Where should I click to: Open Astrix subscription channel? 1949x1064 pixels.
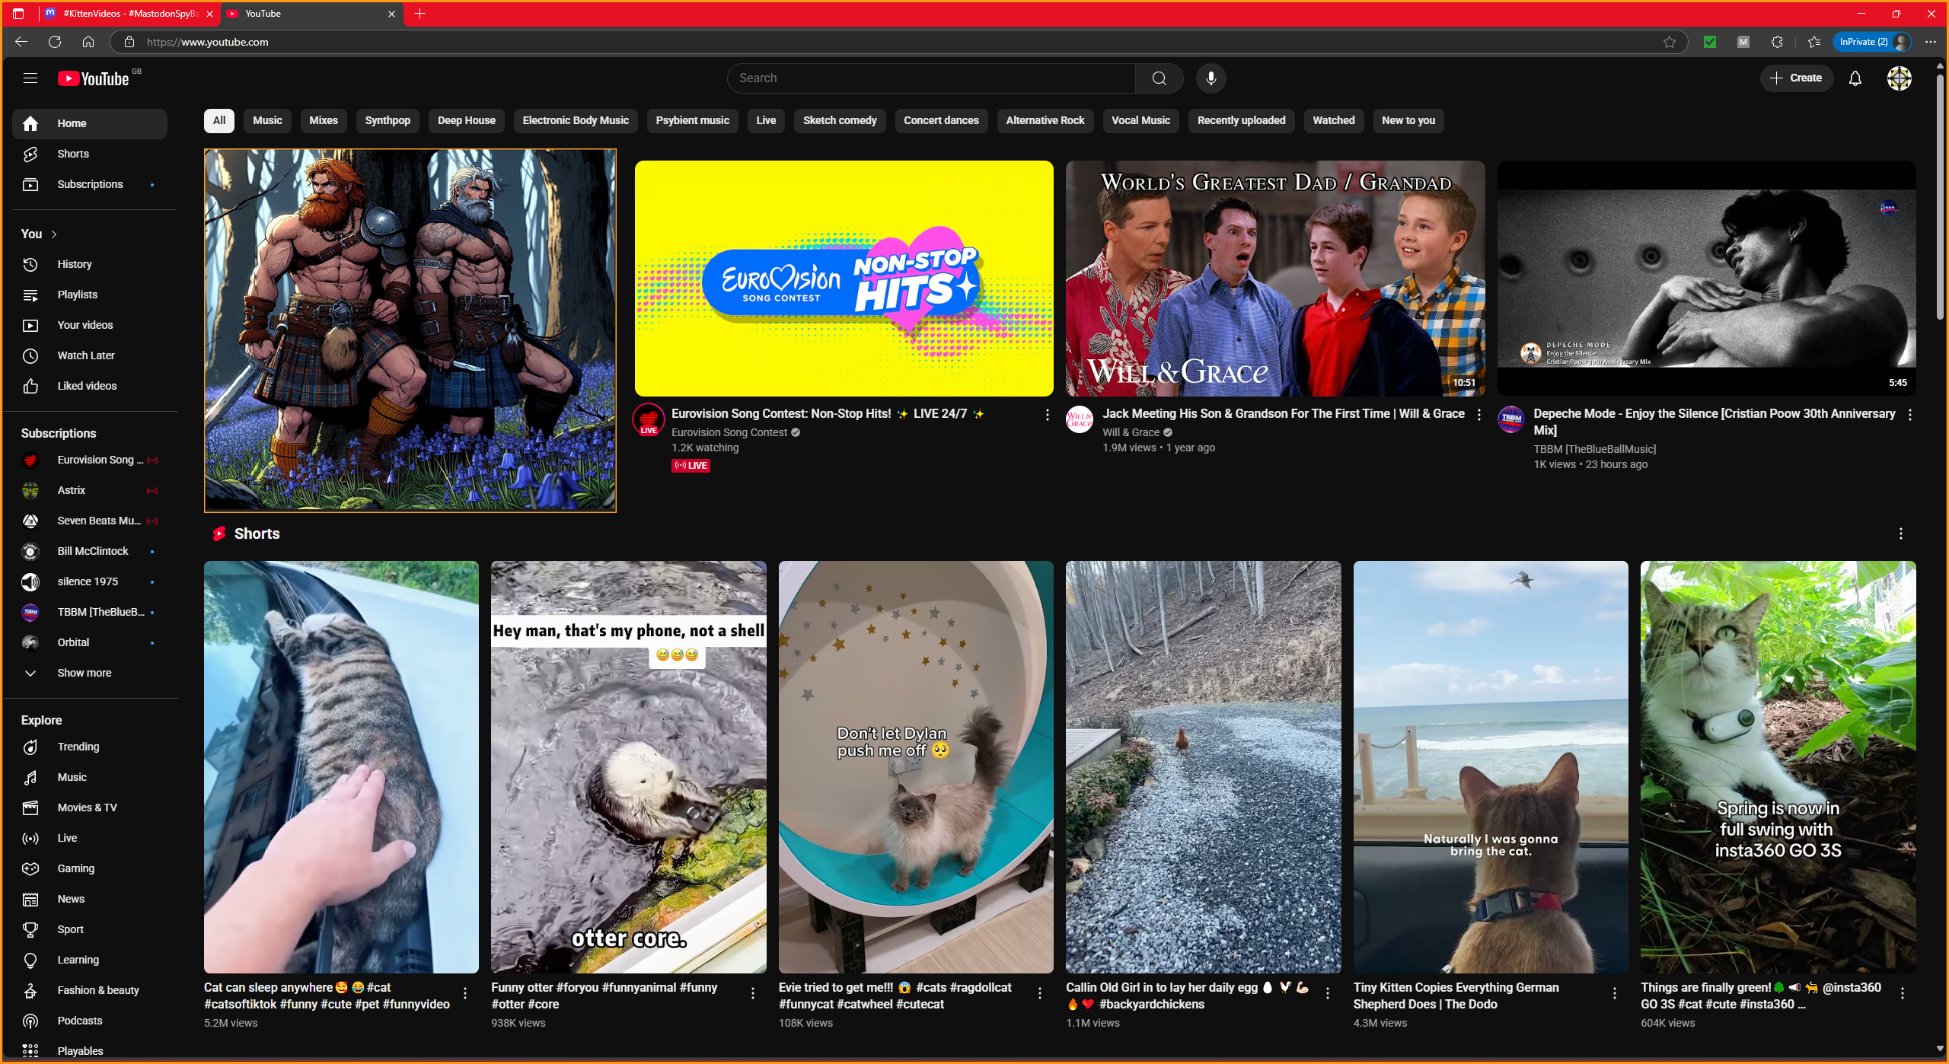click(89, 491)
